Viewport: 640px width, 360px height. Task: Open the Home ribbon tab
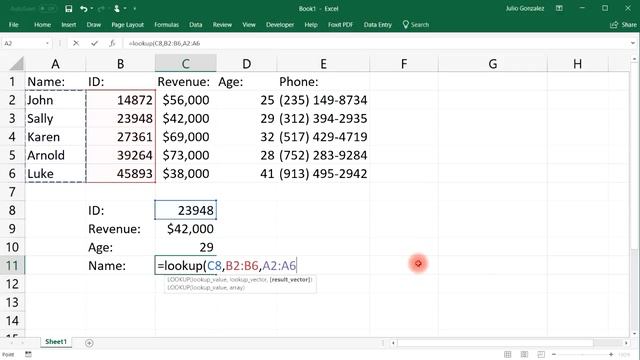click(42, 25)
